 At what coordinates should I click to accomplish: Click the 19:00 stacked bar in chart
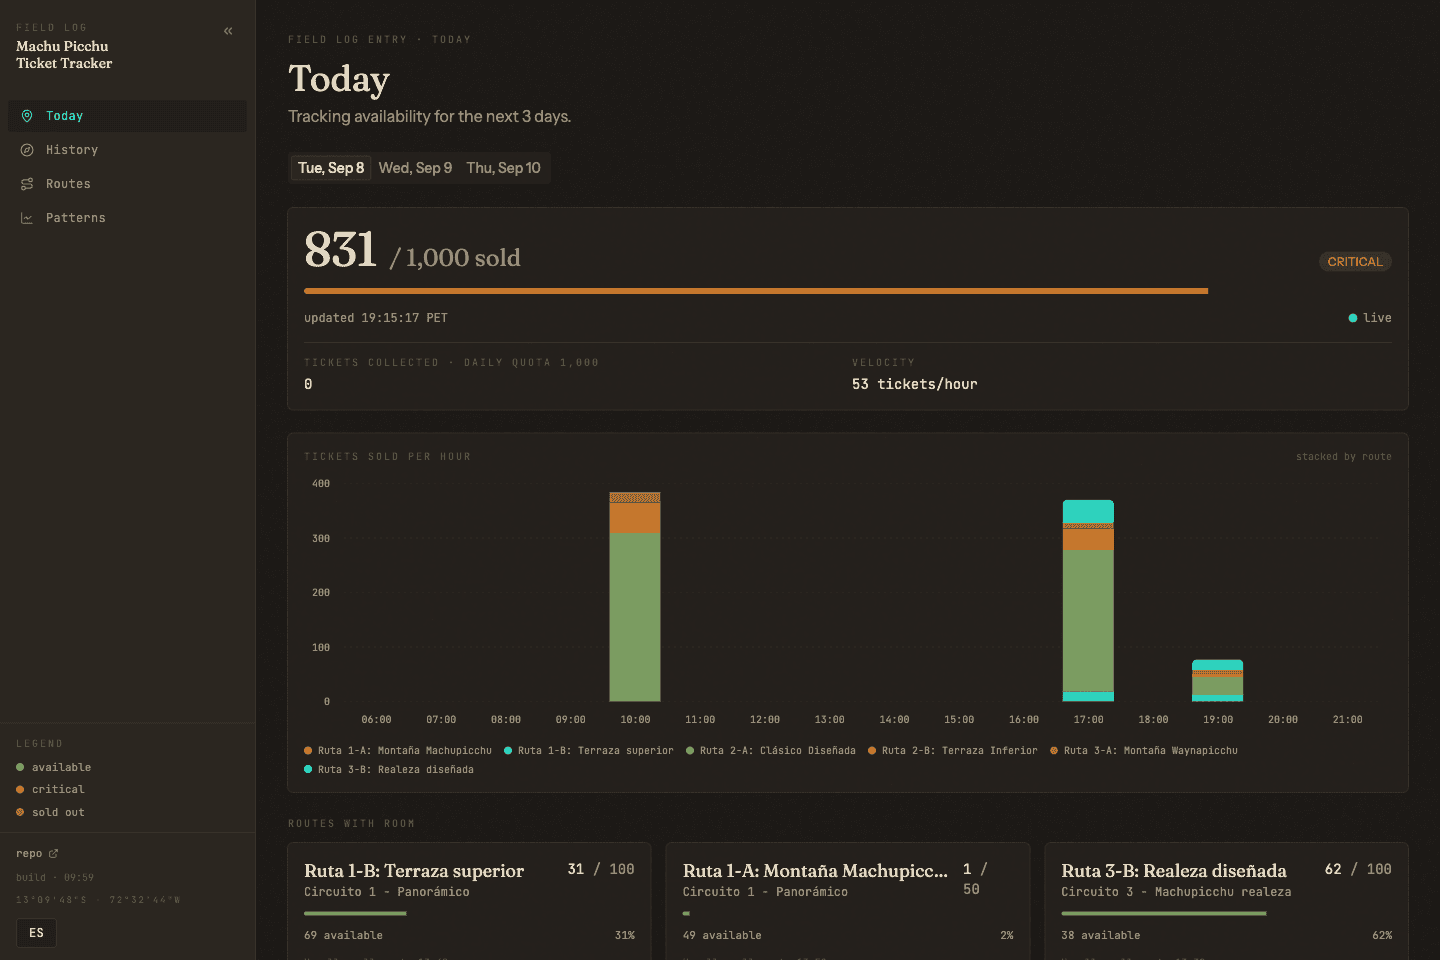tap(1218, 680)
